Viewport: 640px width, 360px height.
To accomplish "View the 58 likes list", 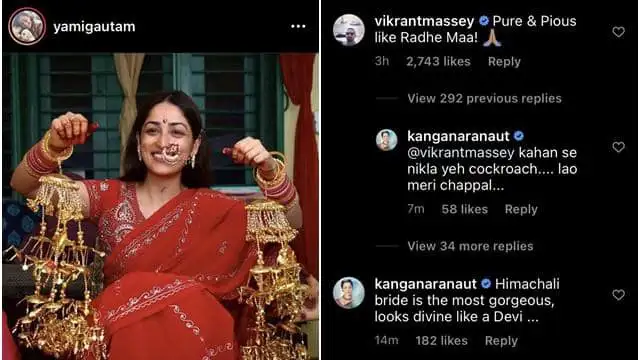I will [464, 209].
